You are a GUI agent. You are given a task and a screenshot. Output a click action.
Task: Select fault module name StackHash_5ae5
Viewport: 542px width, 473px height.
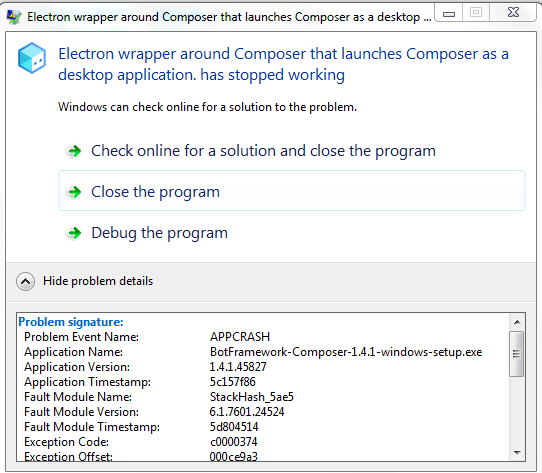(x=252, y=397)
